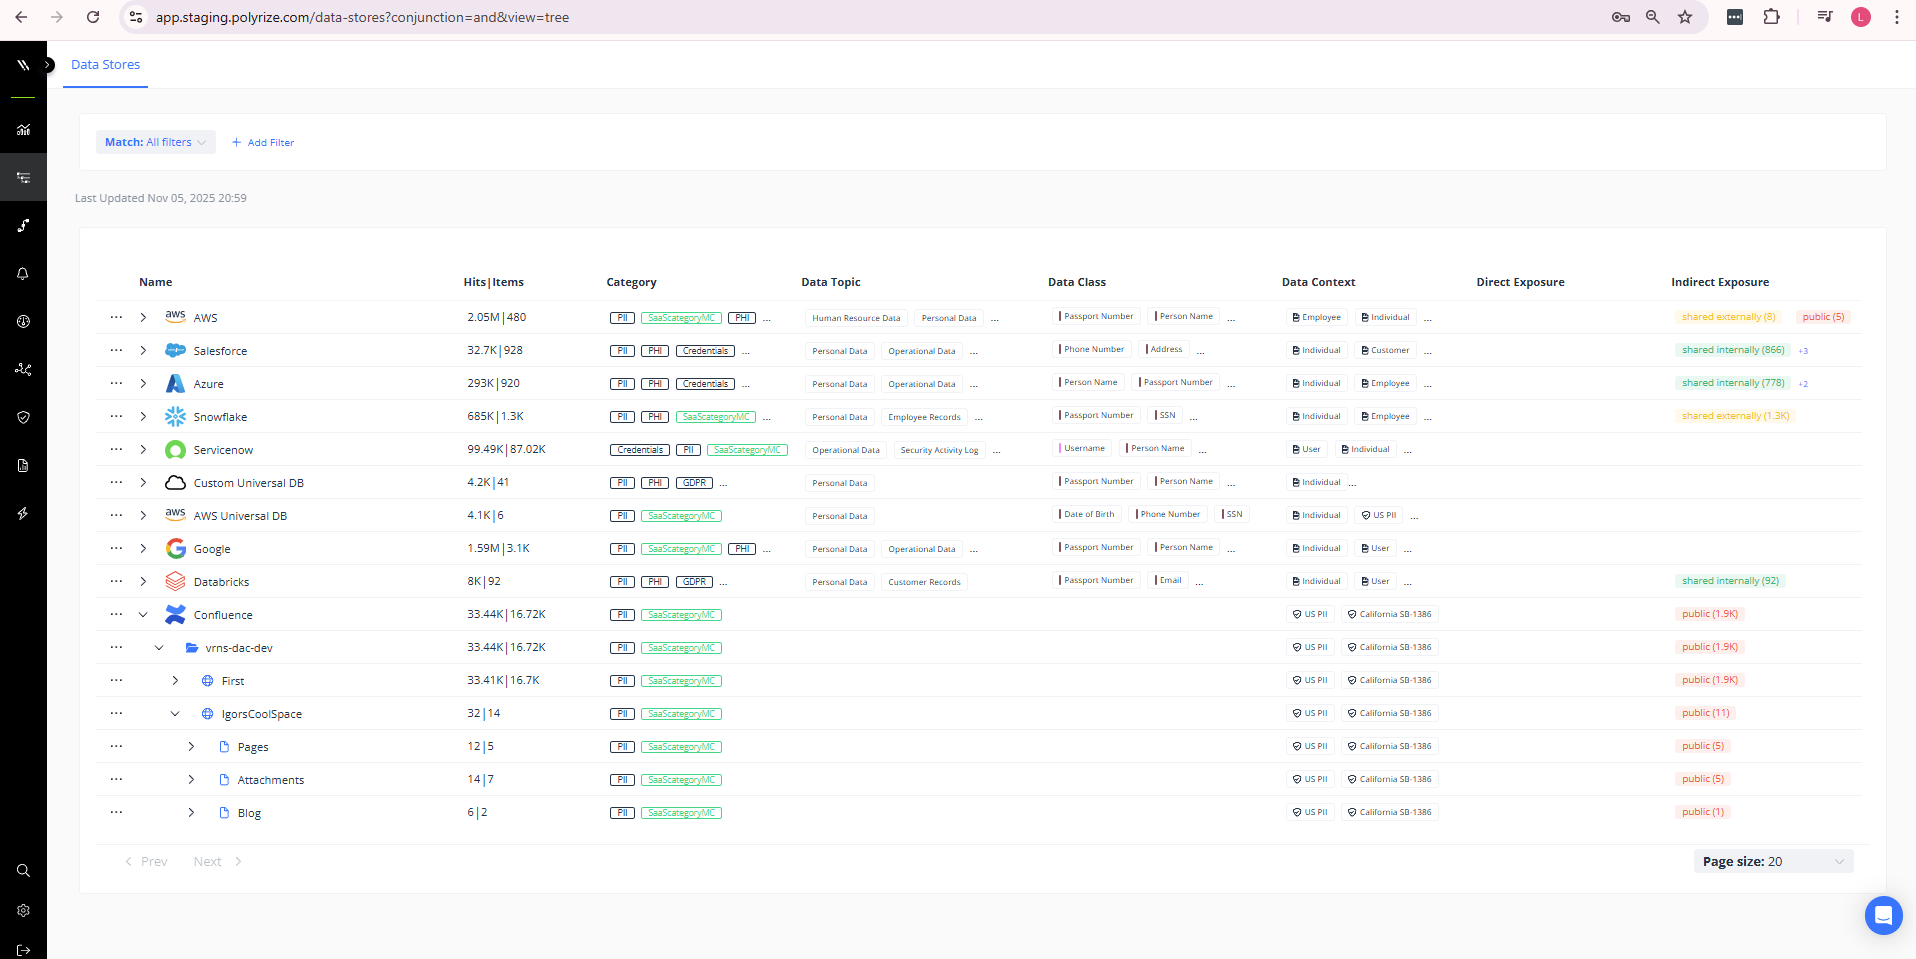The height and width of the screenshot is (959, 1916).
Task: Select the Data Stores tab
Action: (x=105, y=65)
